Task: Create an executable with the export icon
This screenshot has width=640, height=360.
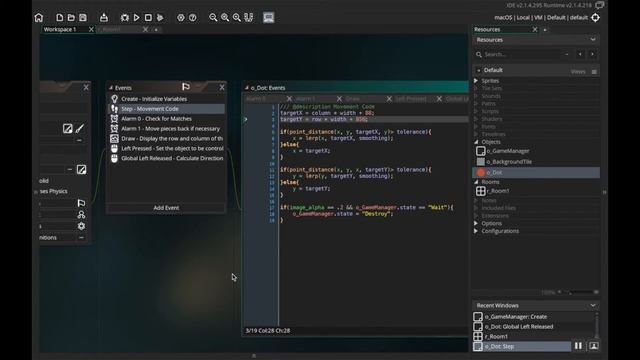Action: [x=104, y=18]
